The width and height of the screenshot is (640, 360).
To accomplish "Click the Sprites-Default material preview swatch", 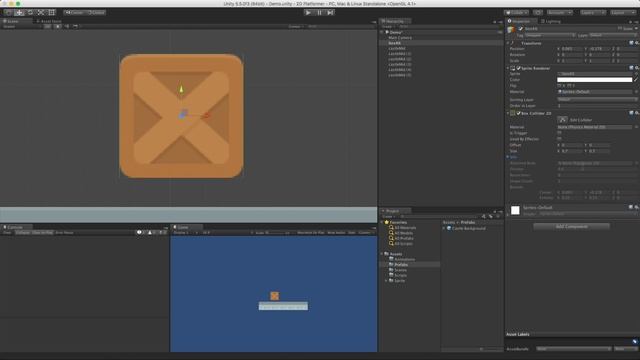I will coord(515,210).
